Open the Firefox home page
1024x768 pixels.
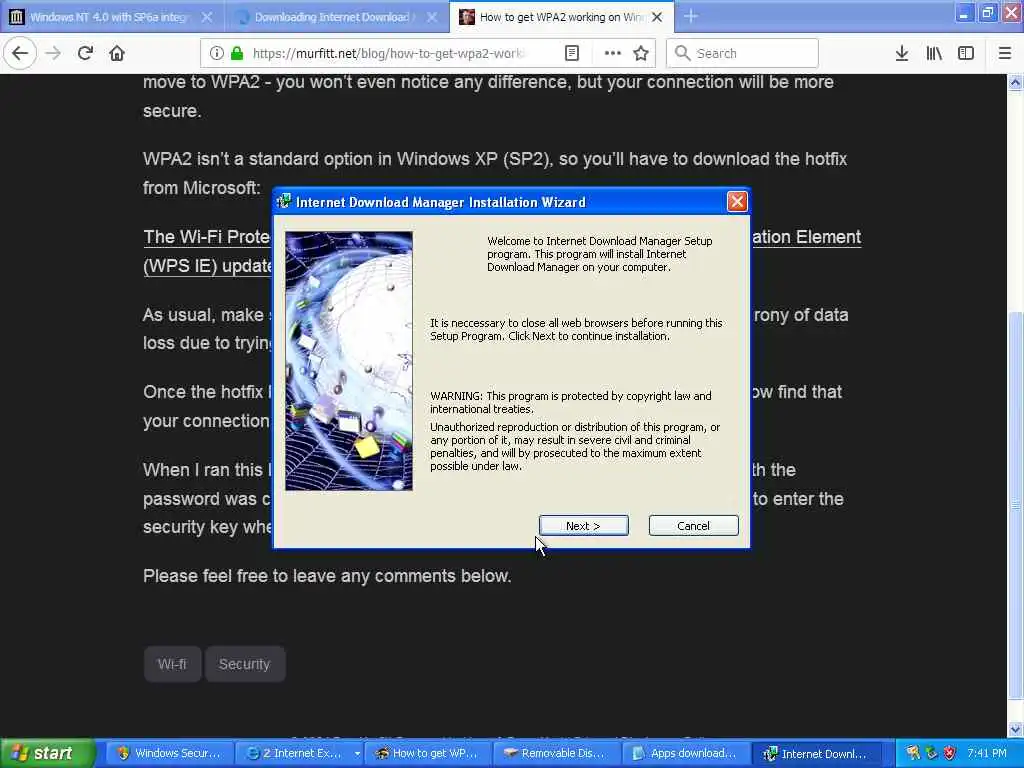117,54
